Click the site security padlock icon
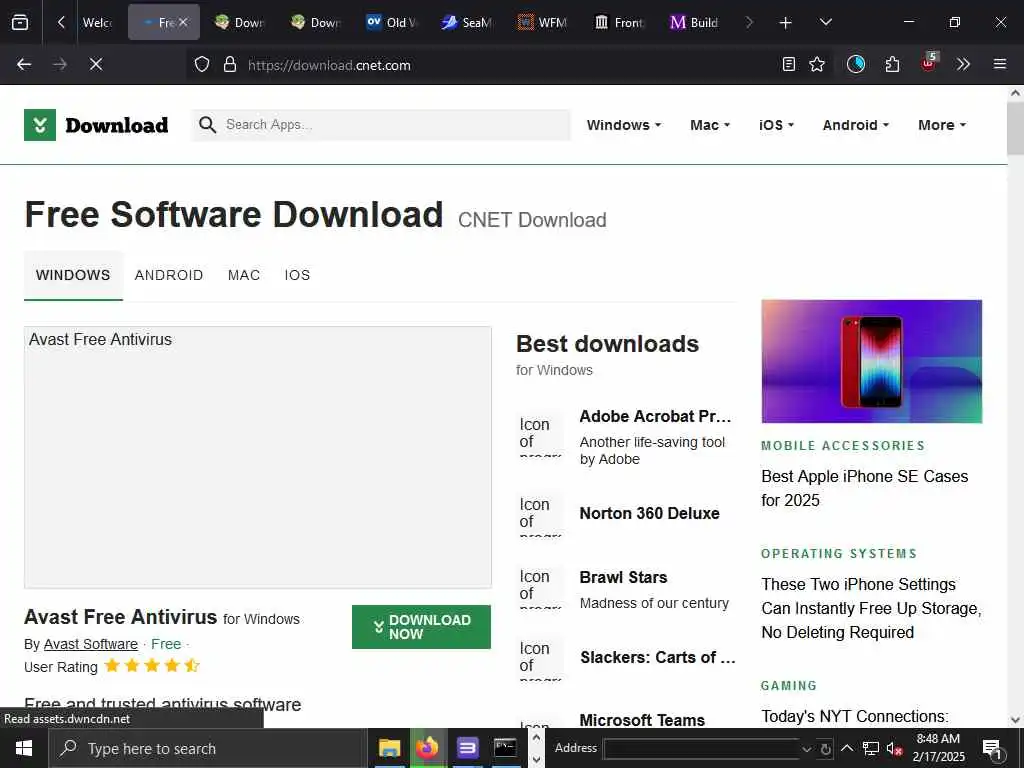Viewport: 1024px width, 768px height. click(x=230, y=65)
